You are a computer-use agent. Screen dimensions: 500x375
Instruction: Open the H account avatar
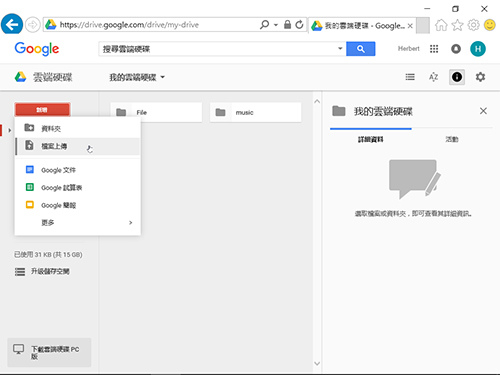(x=478, y=49)
